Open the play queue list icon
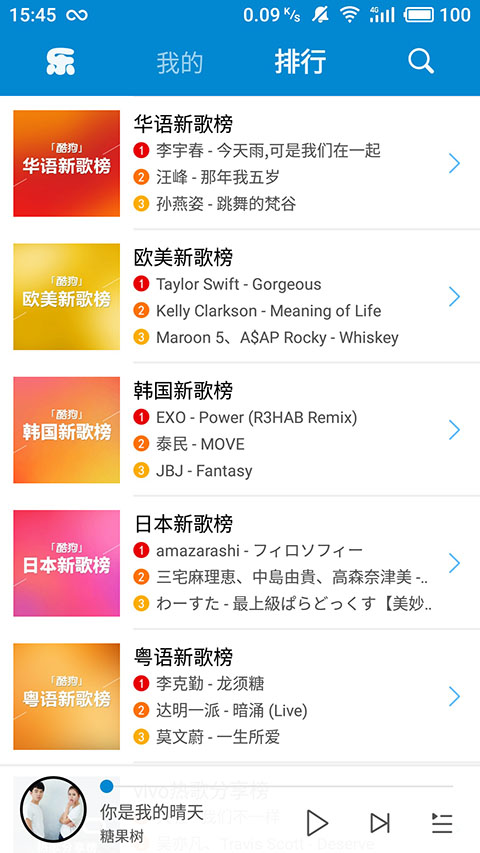Image resolution: width=480 pixels, height=853 pixels. click(x=442, y=823)
